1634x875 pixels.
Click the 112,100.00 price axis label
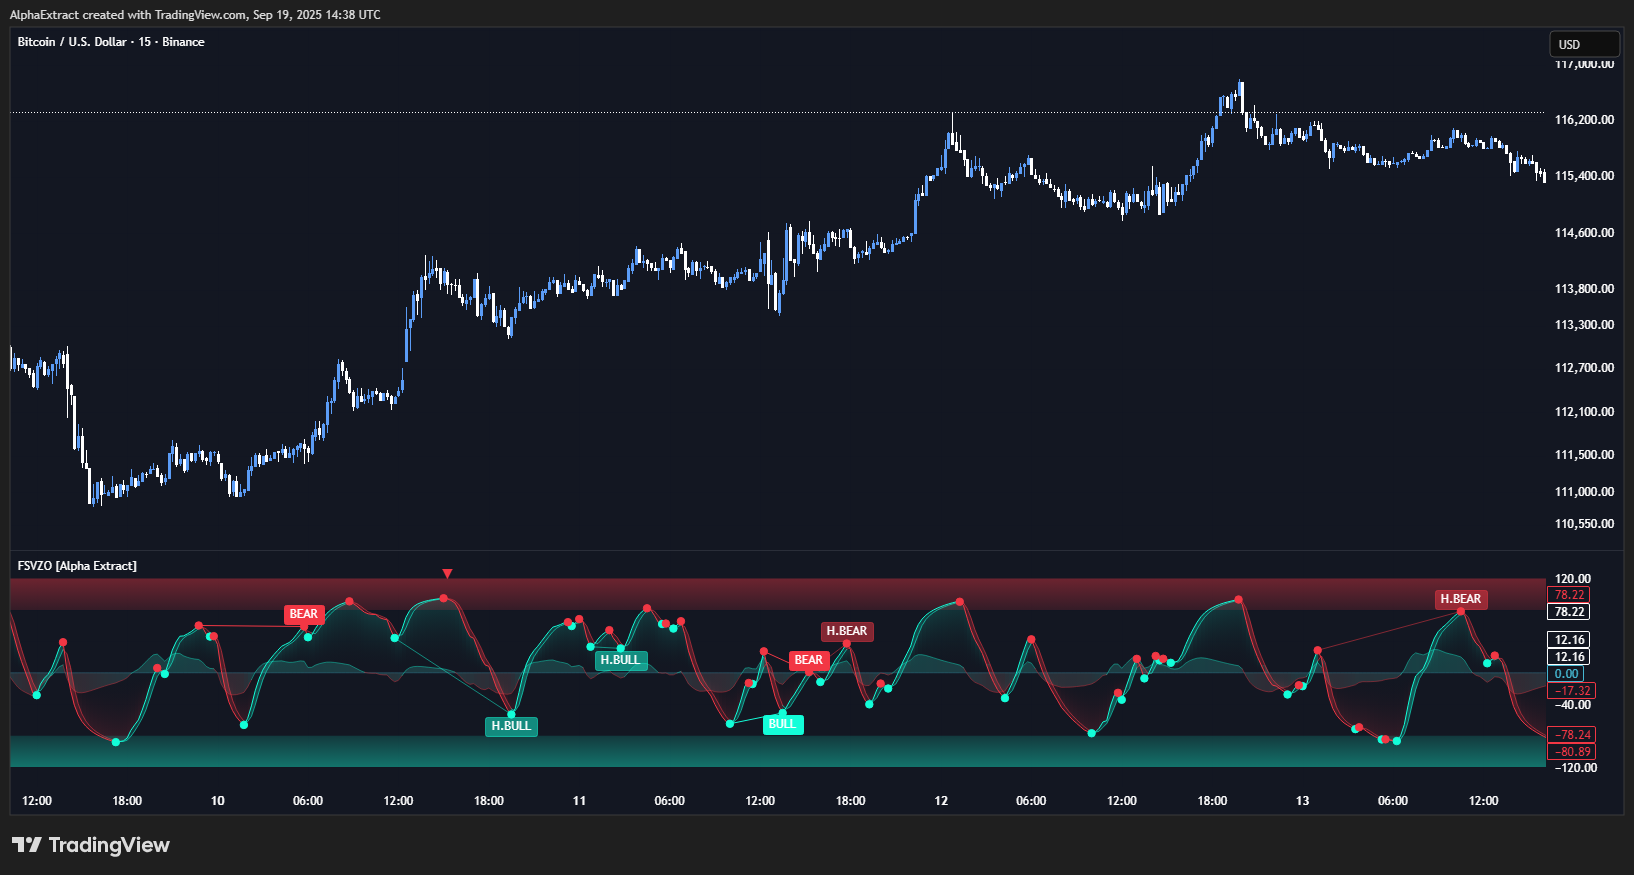[1584, 412]
